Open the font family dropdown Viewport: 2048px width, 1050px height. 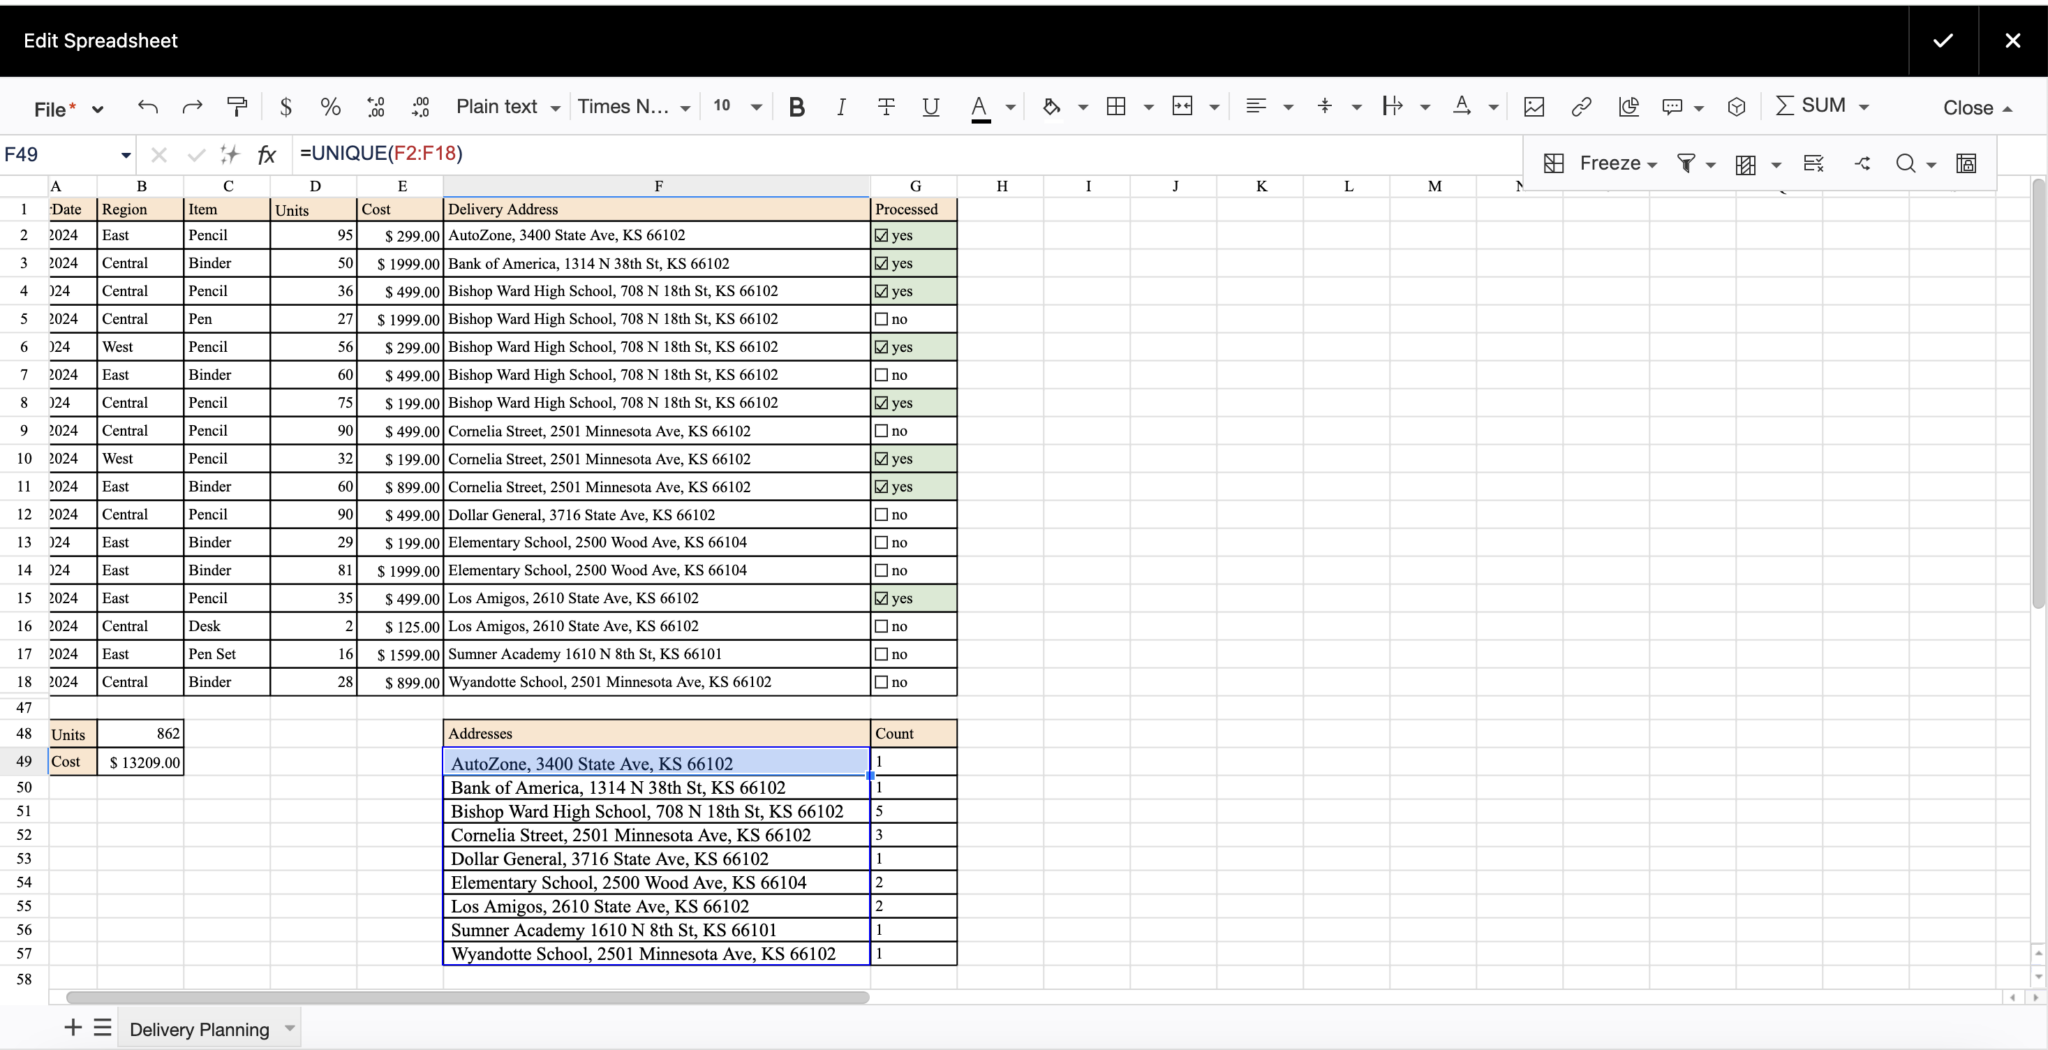click(x=632, y=106)
